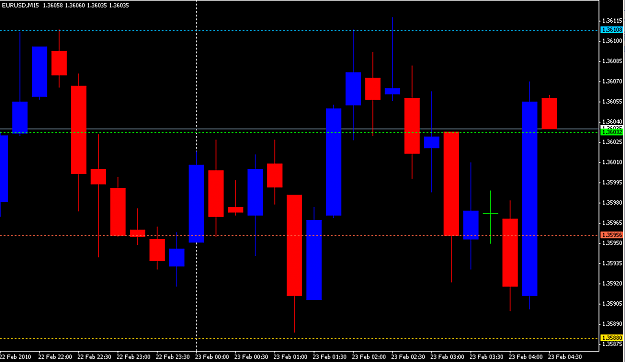Viewport: 625px width, 362px height.
Task: Click the 23 Feb 02:30 time label
Action: [409, 356]
